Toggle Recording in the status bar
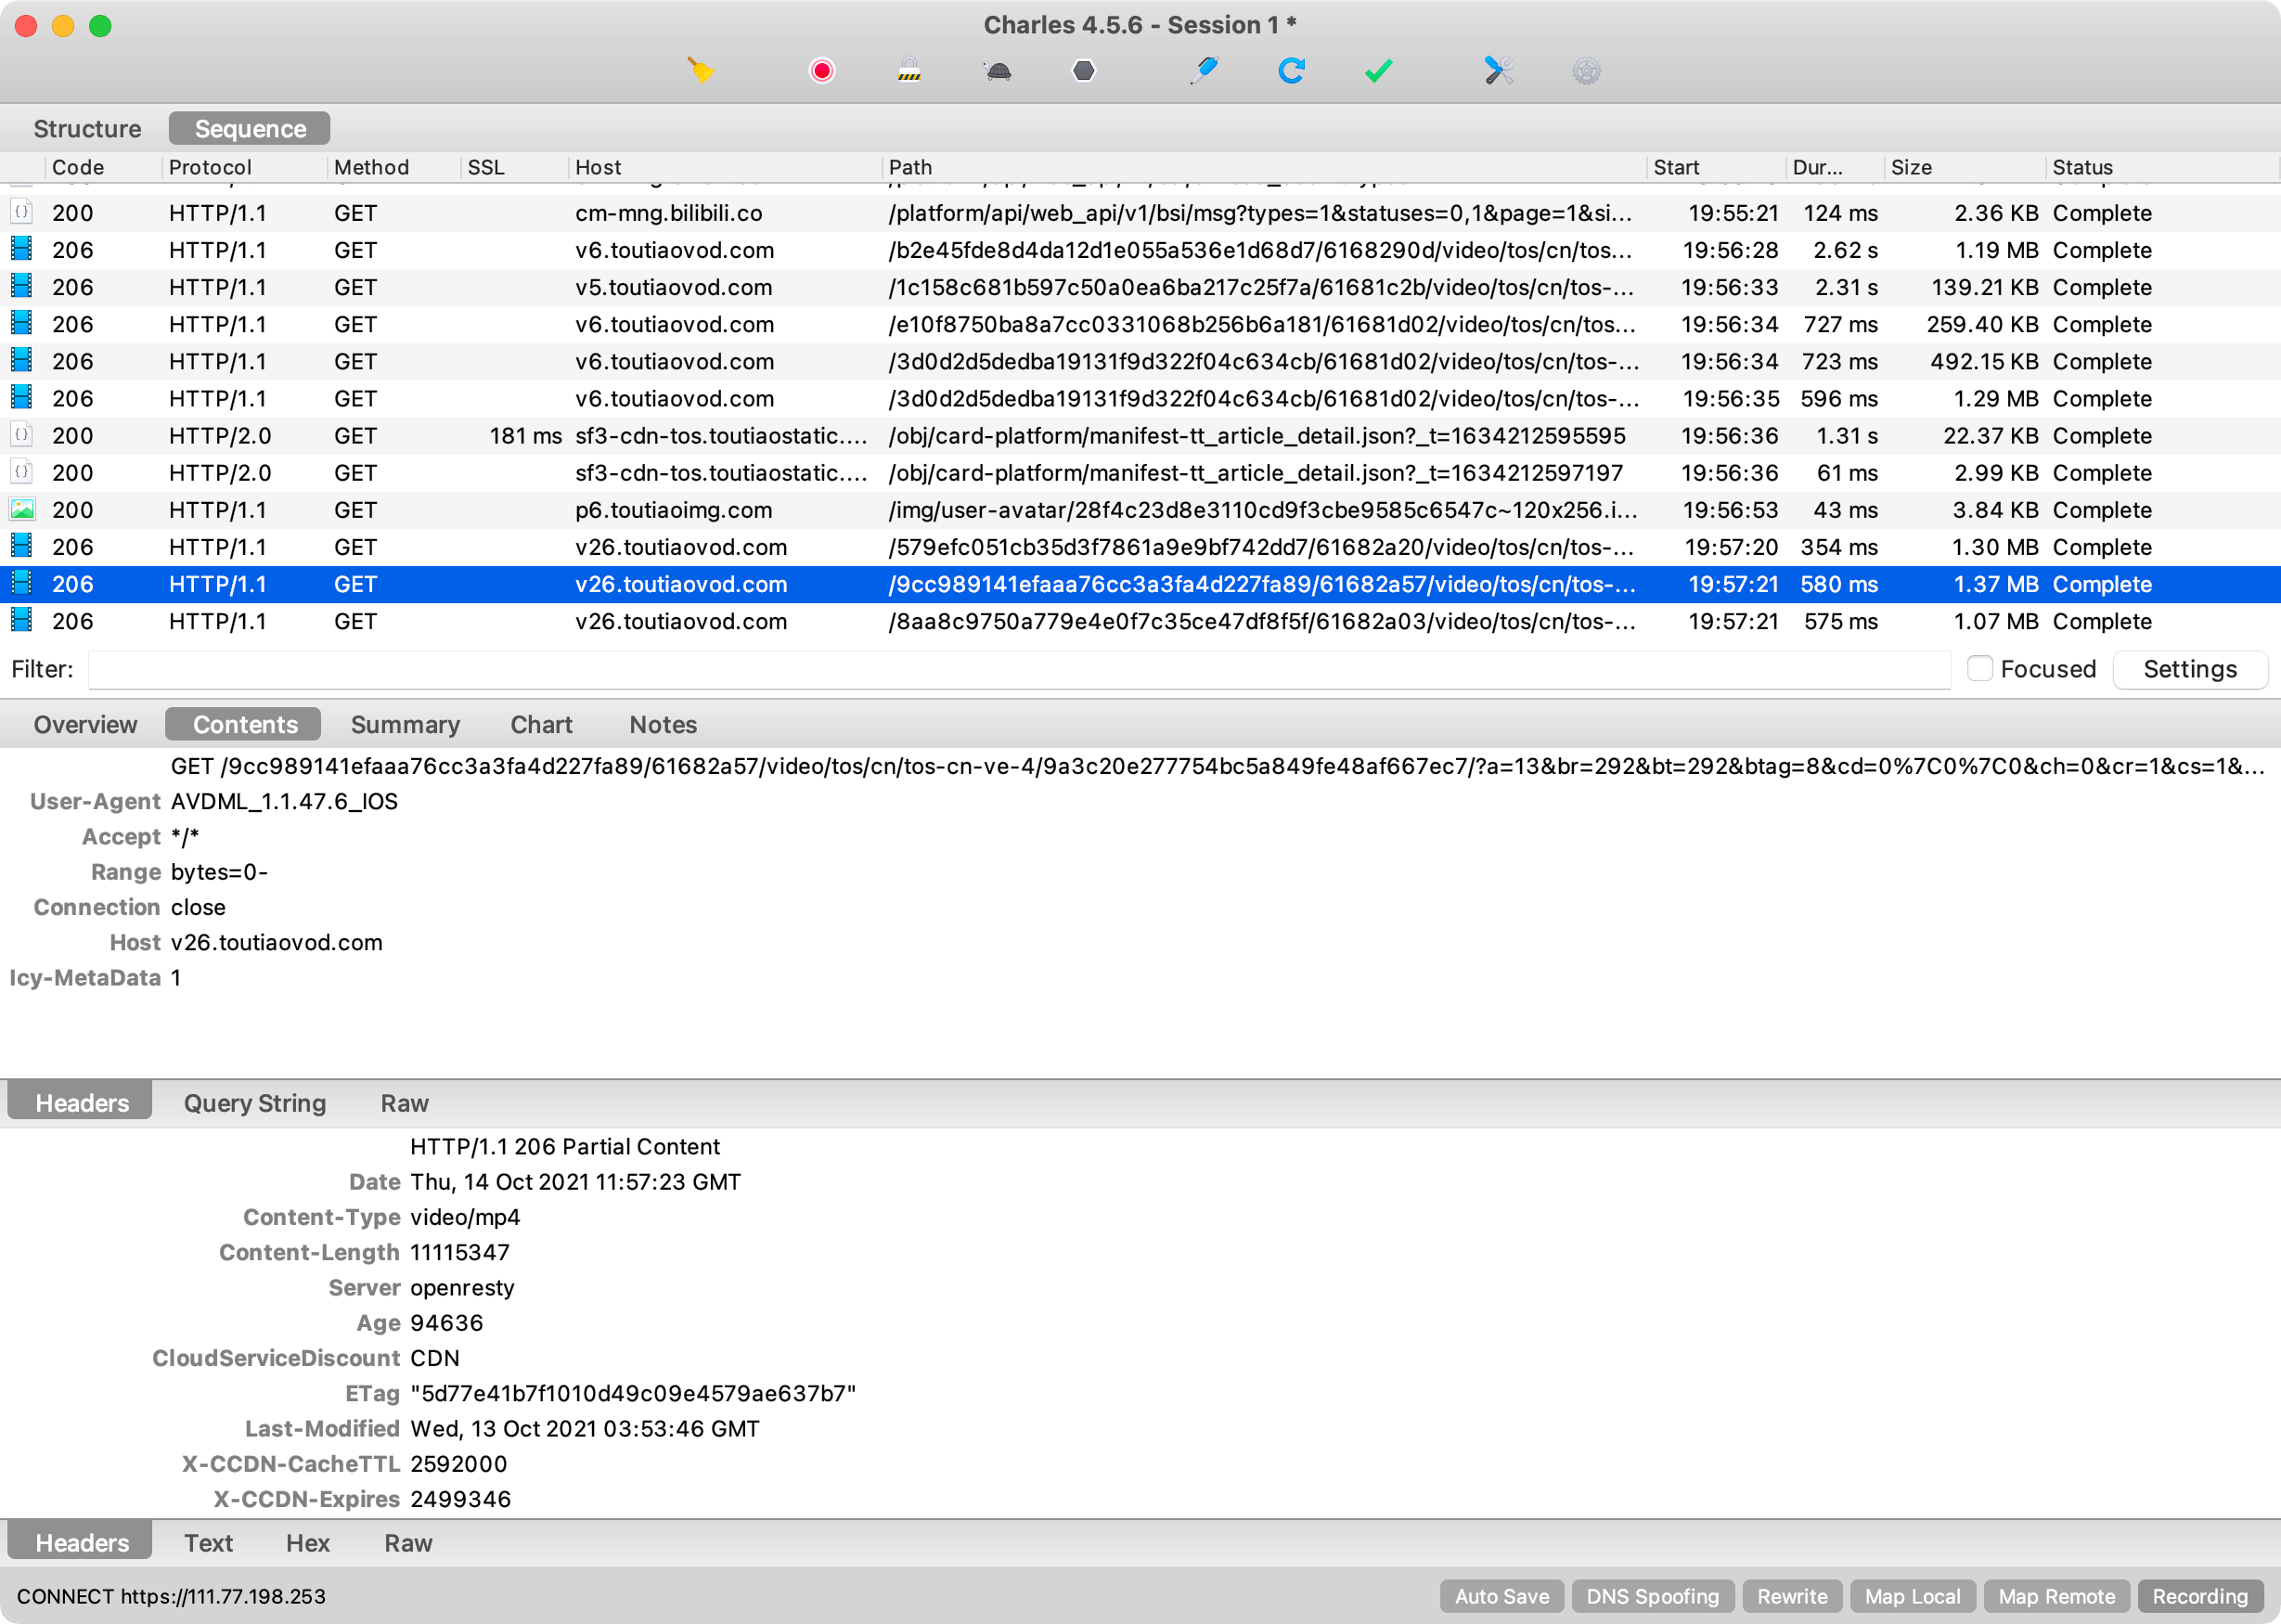Screen dimensions: 2281x1624 (x=2200, y=1596)
